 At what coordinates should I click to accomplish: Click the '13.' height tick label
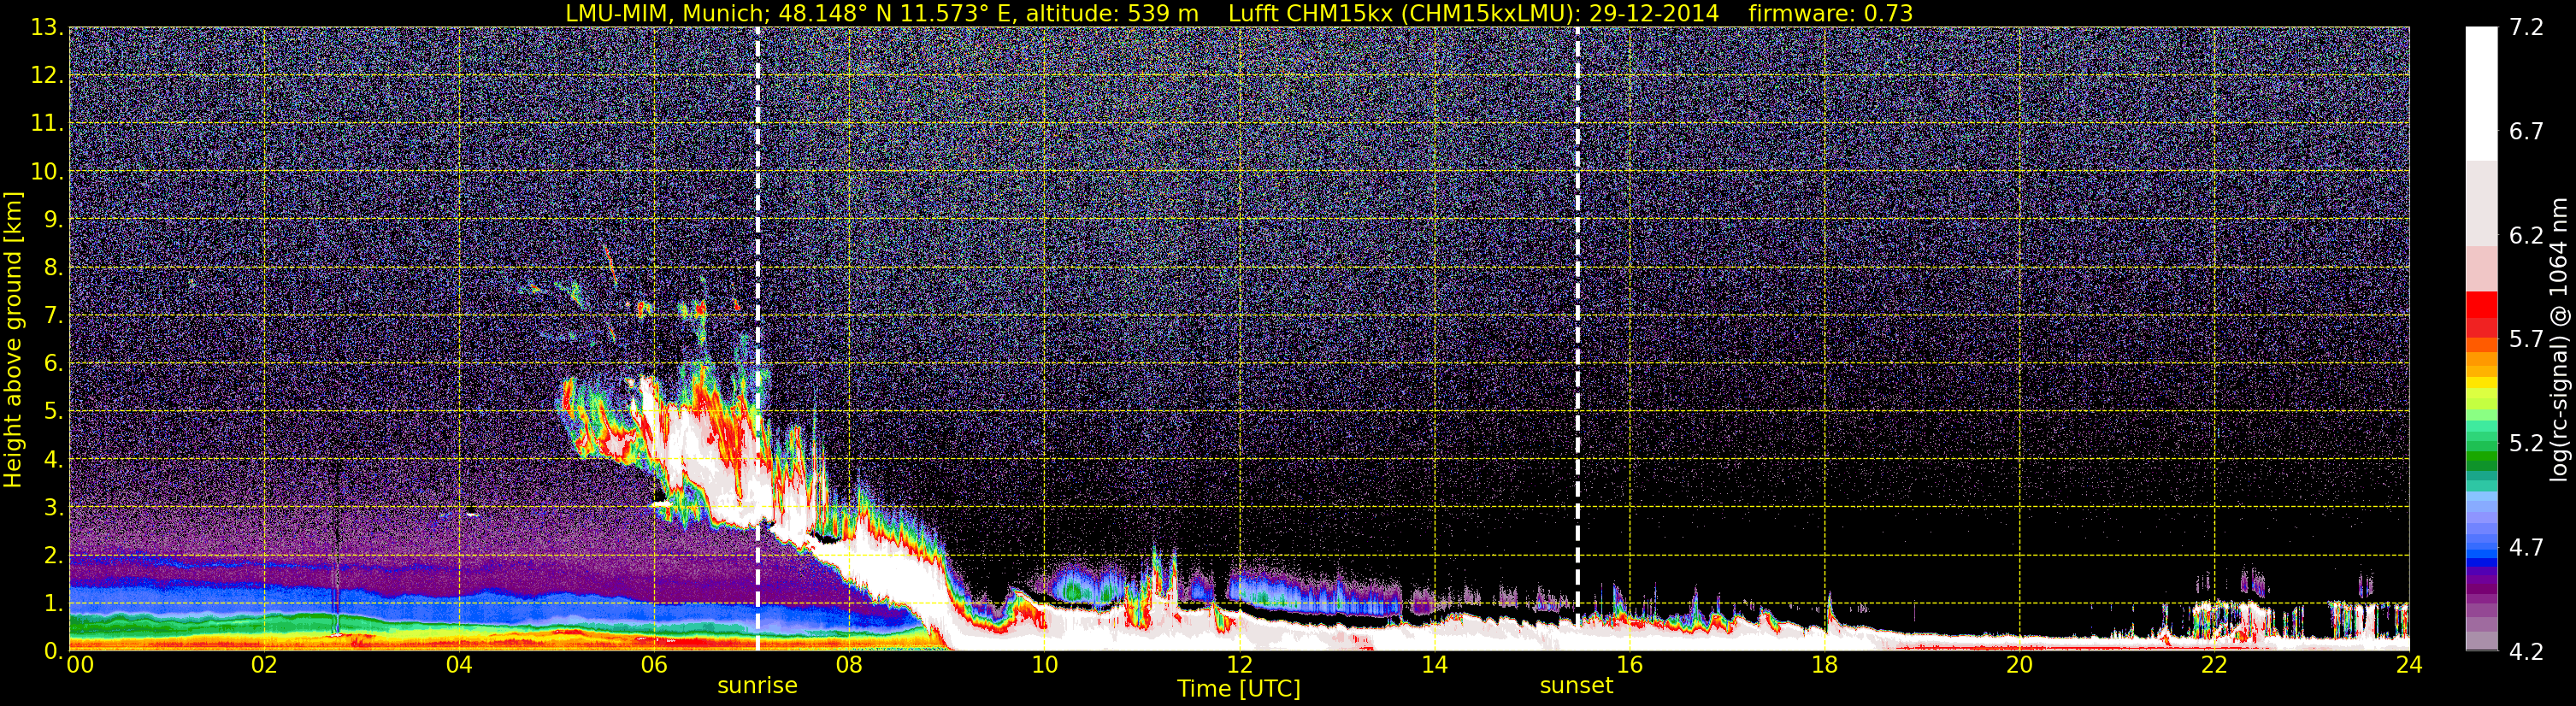[x=47, y=28]
